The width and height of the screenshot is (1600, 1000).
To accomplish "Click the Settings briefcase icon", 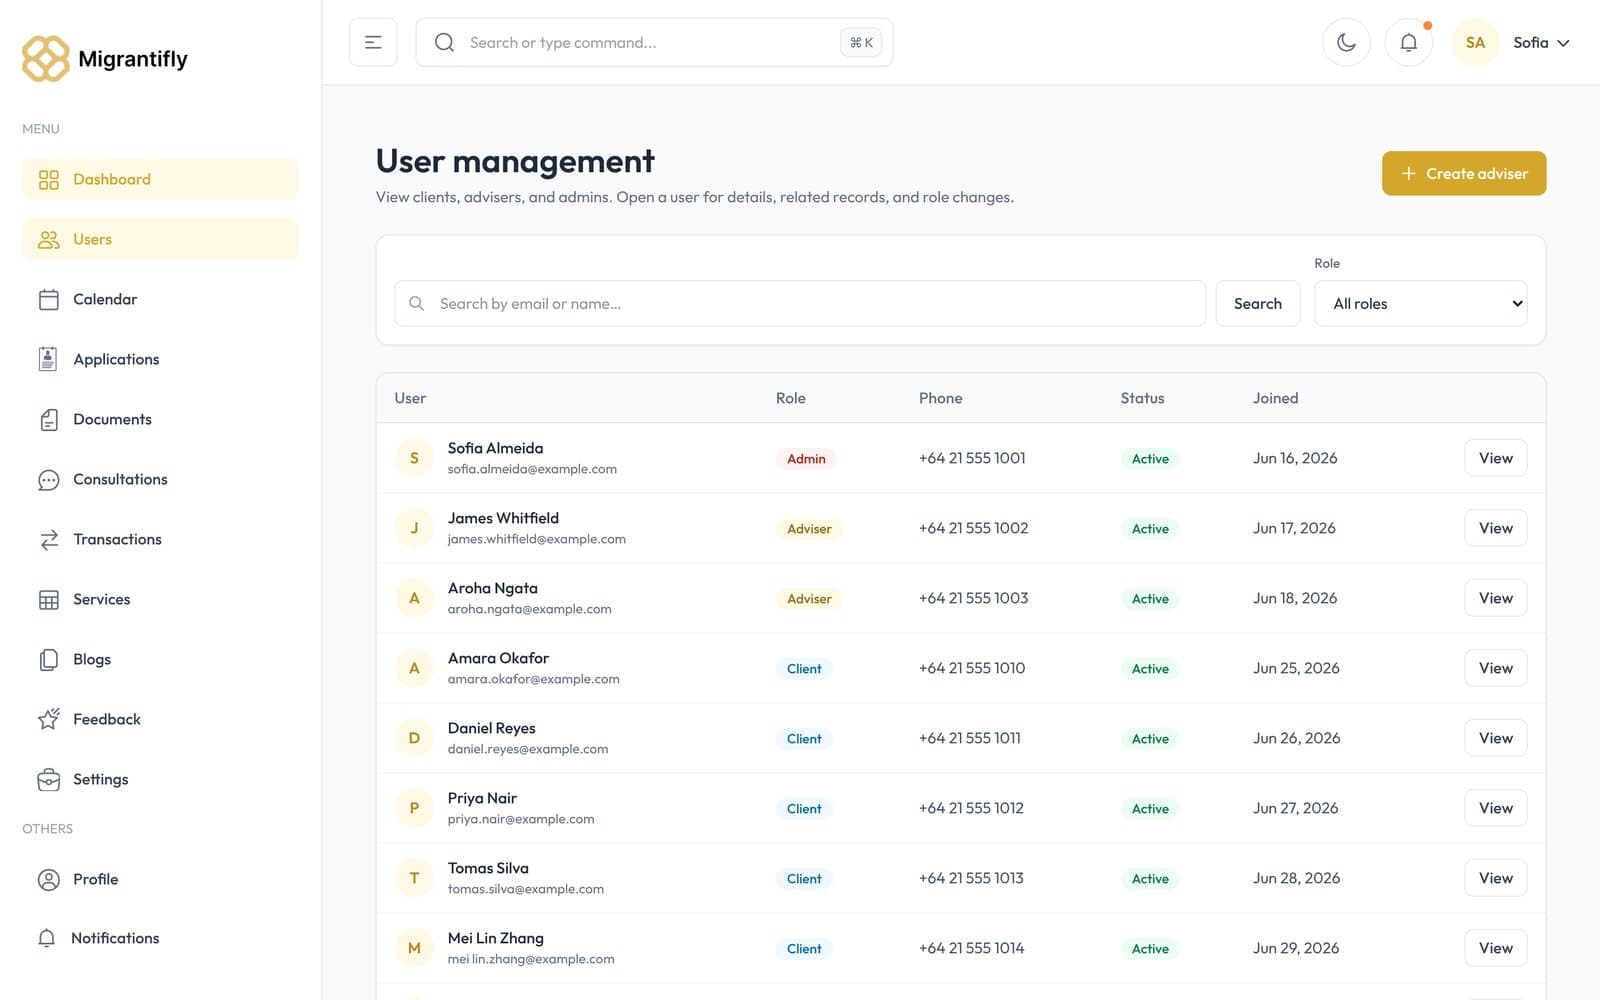I will point(48,779).
